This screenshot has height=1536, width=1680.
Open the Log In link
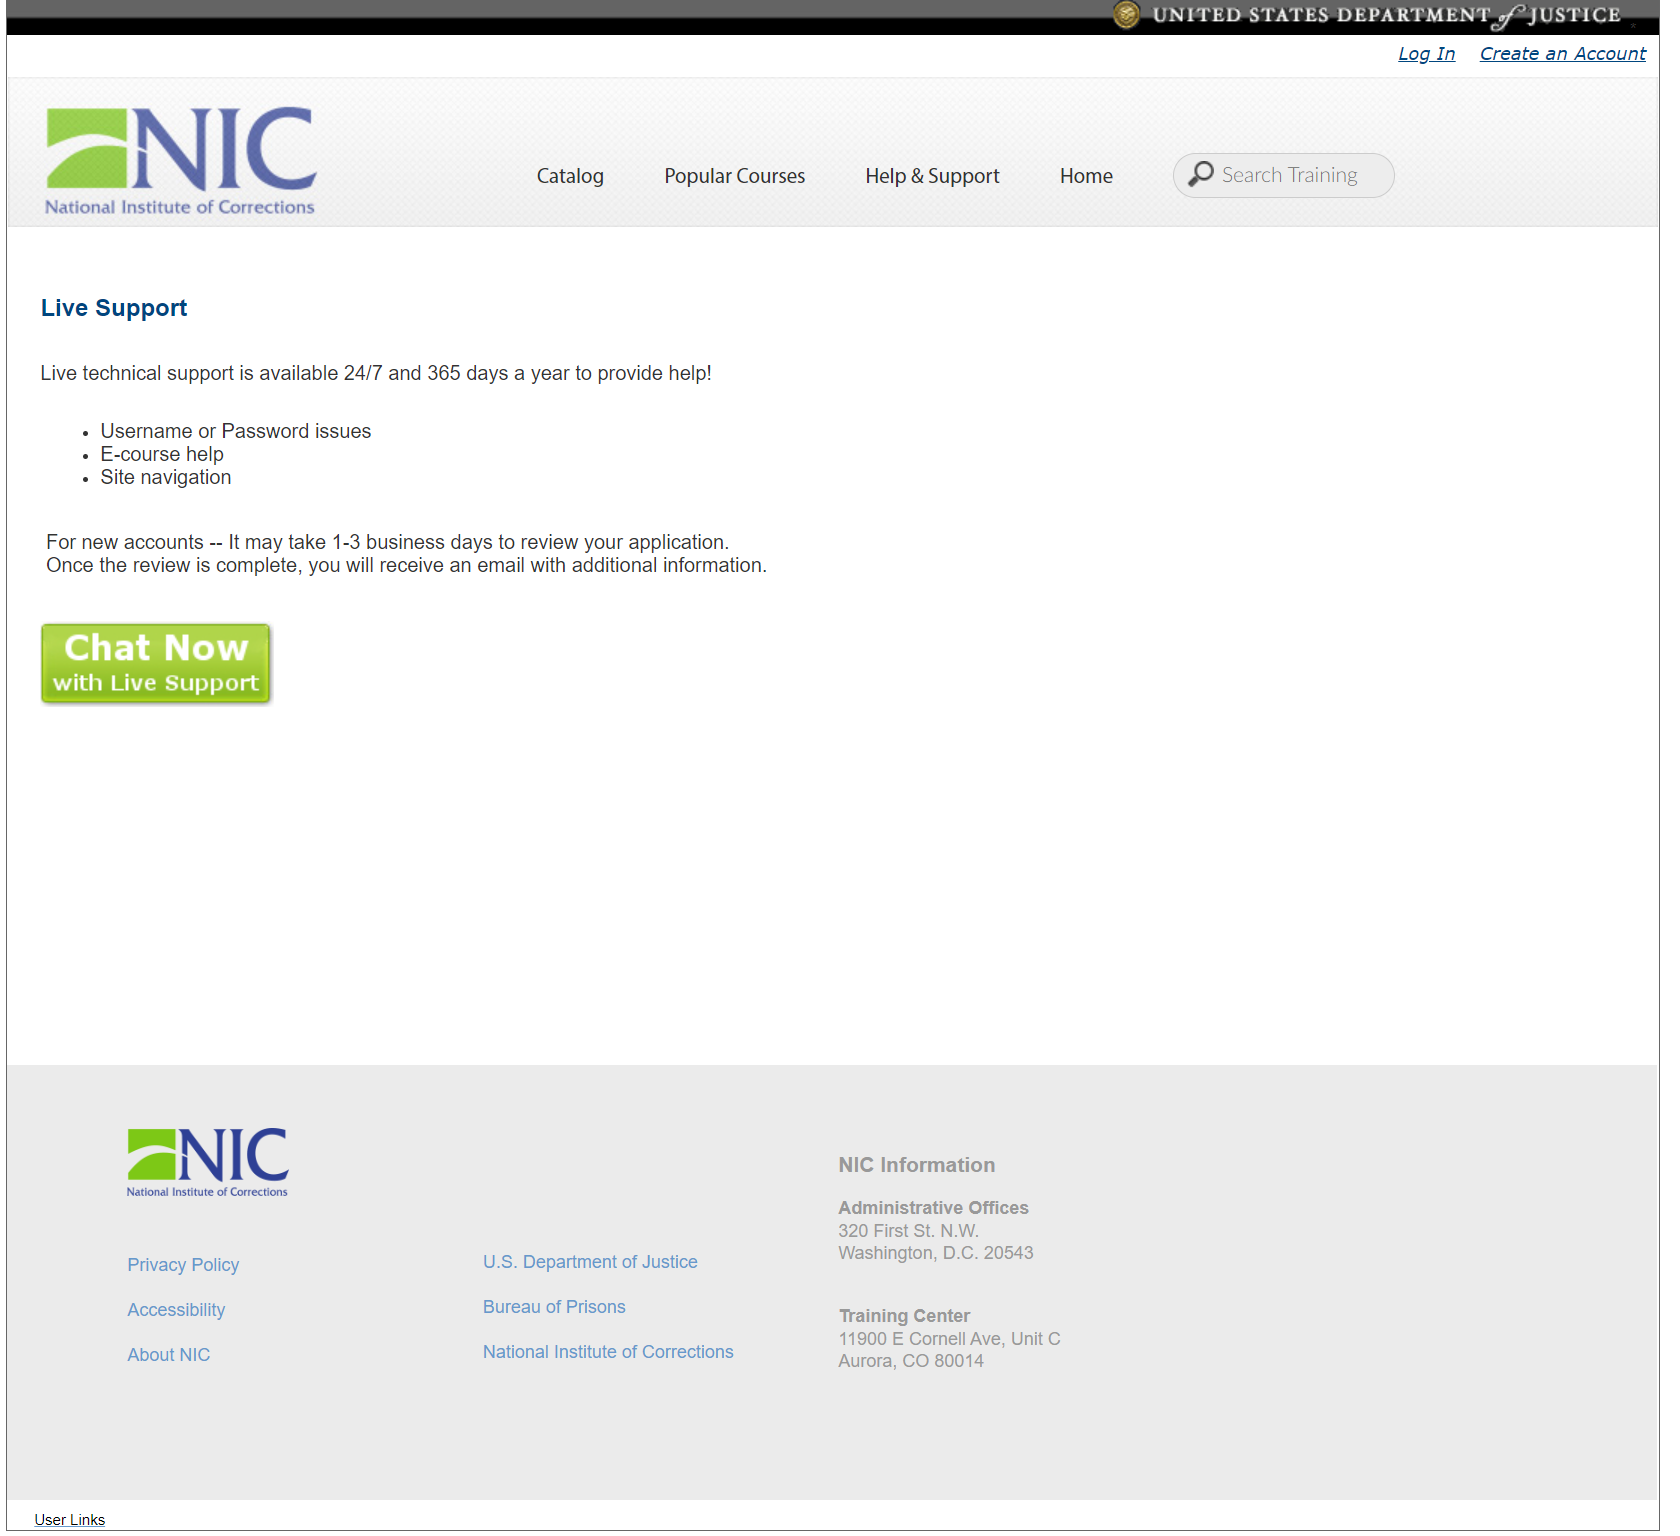pos(1426,53)
